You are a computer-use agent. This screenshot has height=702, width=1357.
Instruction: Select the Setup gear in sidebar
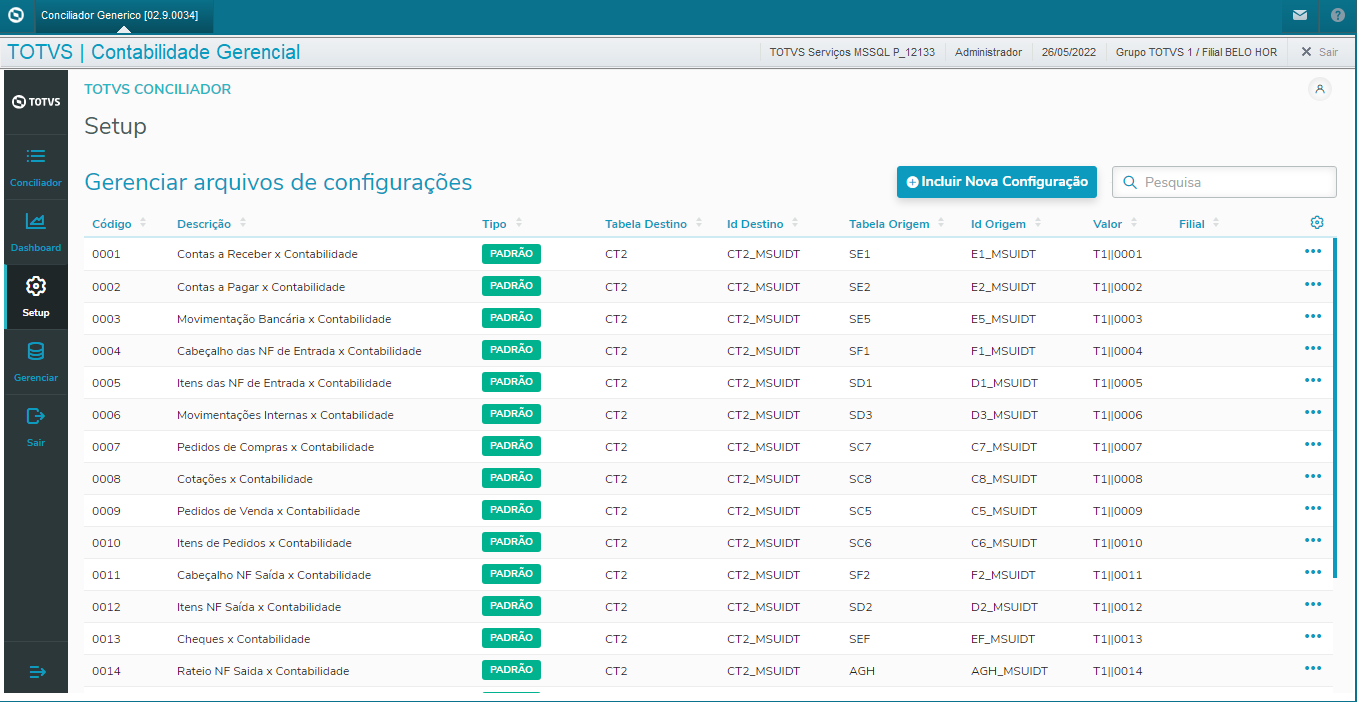click(36, 297)
